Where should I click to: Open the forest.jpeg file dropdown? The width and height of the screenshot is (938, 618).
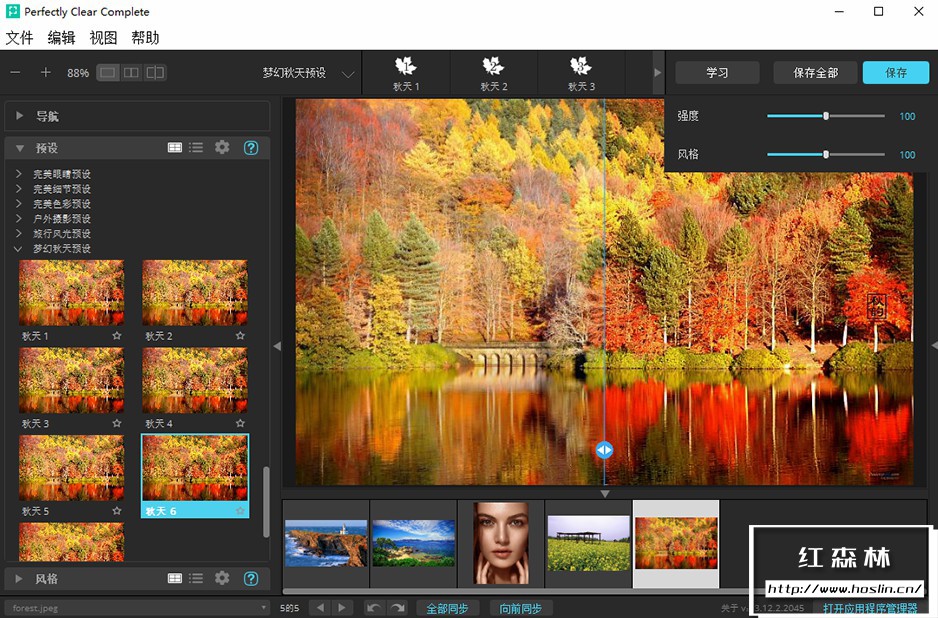click(x=136, y=608)
